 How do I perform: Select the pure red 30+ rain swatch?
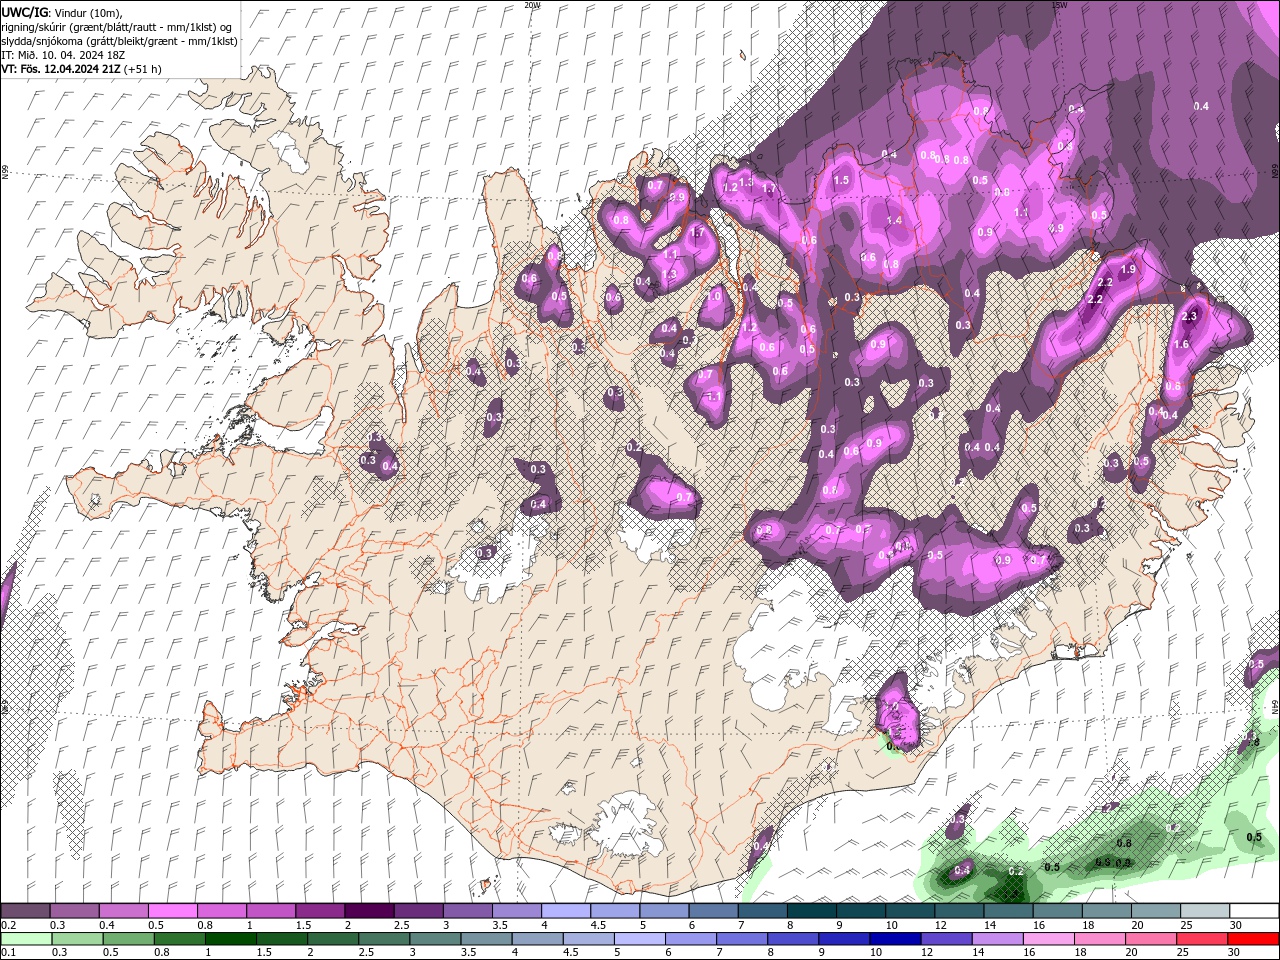(1254, 939)
